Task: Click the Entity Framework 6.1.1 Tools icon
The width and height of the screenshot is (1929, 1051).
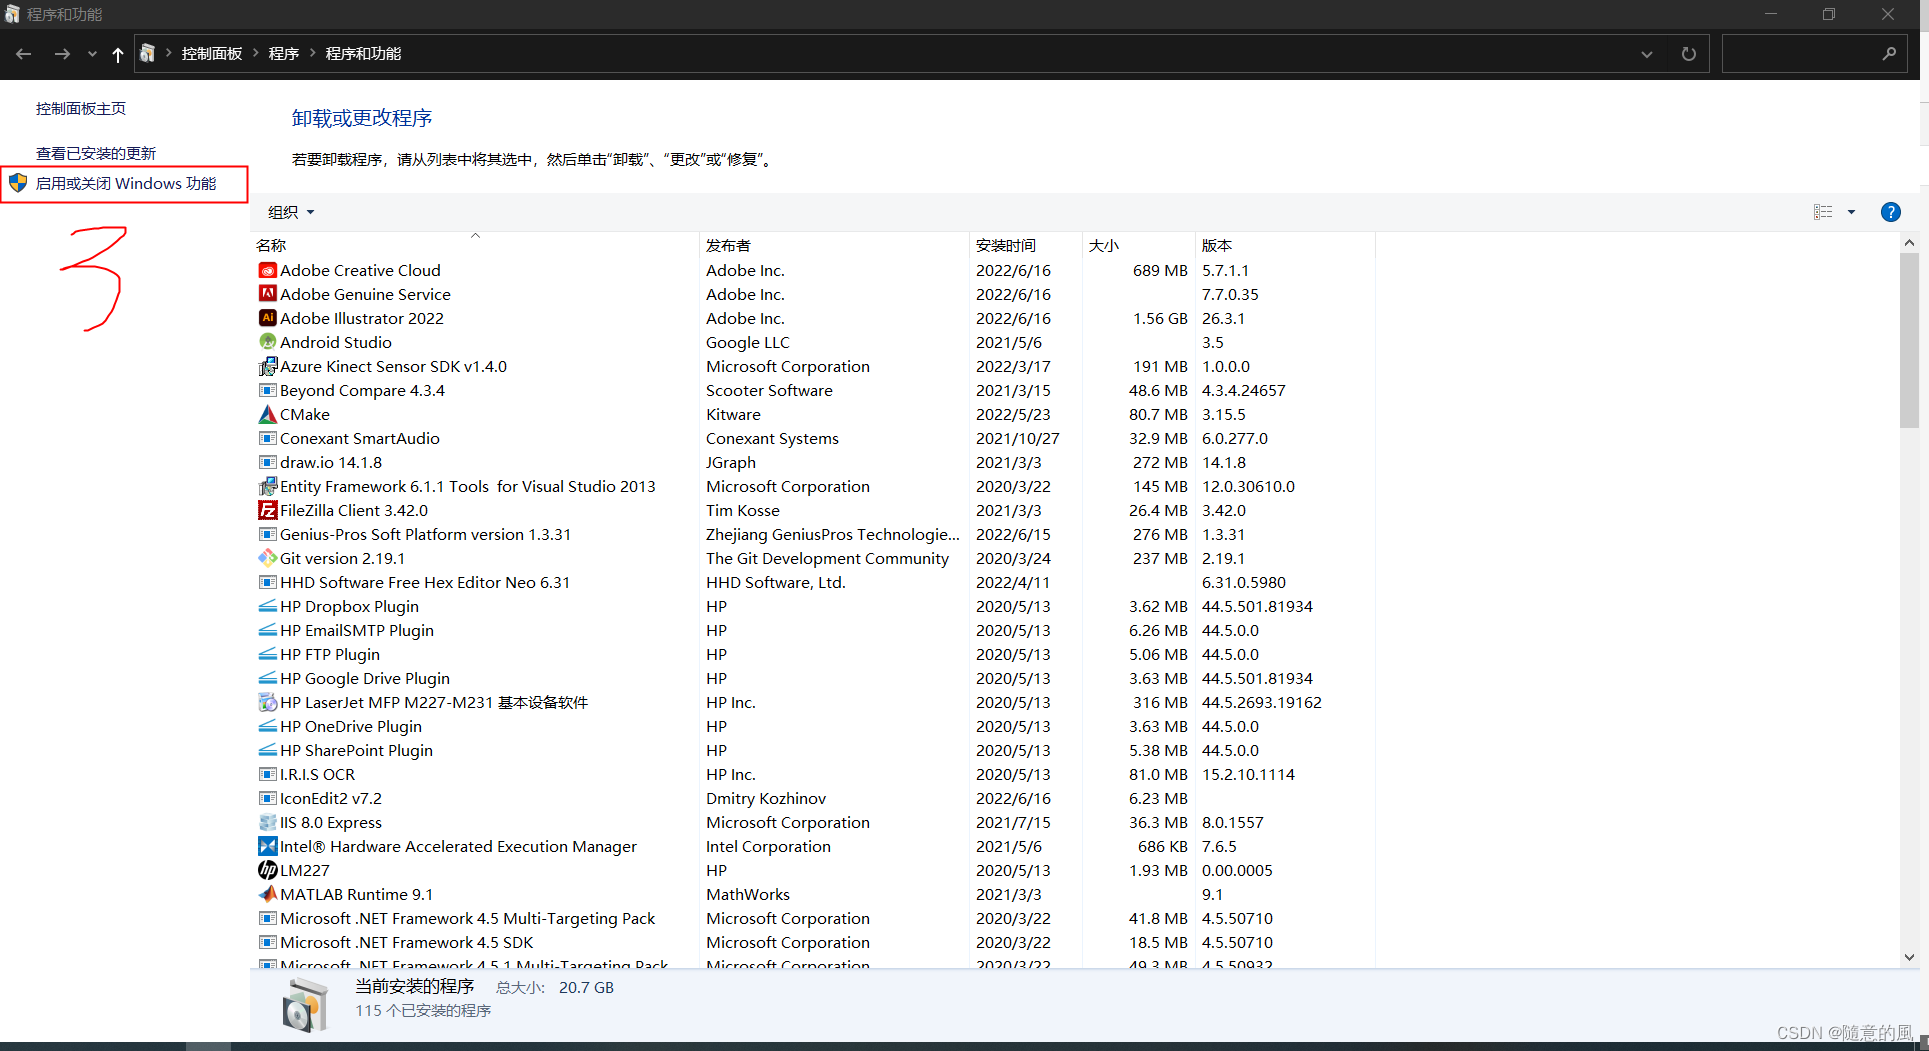Action: click(x=267, y=486)
